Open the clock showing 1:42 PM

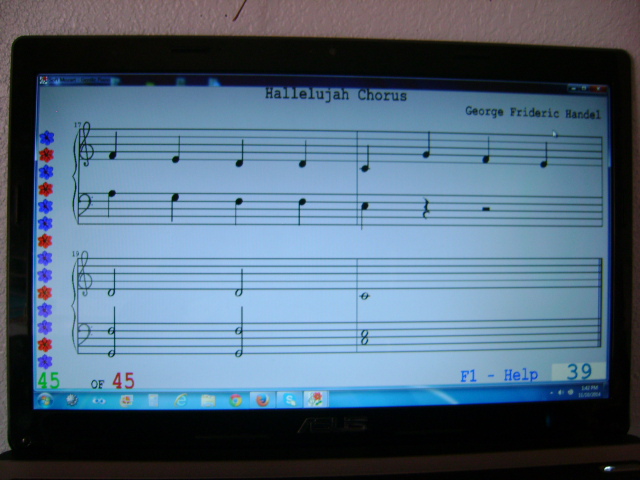tap(589, 391)
